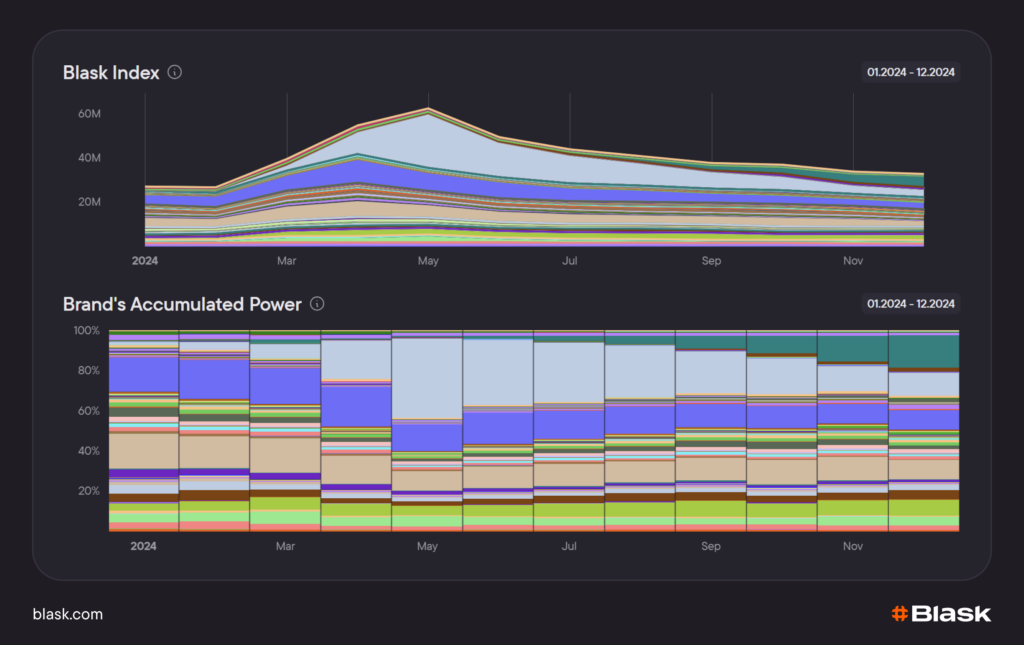This screenshot has width=1024, height=645.
Task: Click the info icon beside Blask Index
Action: [x=174, y=72]
